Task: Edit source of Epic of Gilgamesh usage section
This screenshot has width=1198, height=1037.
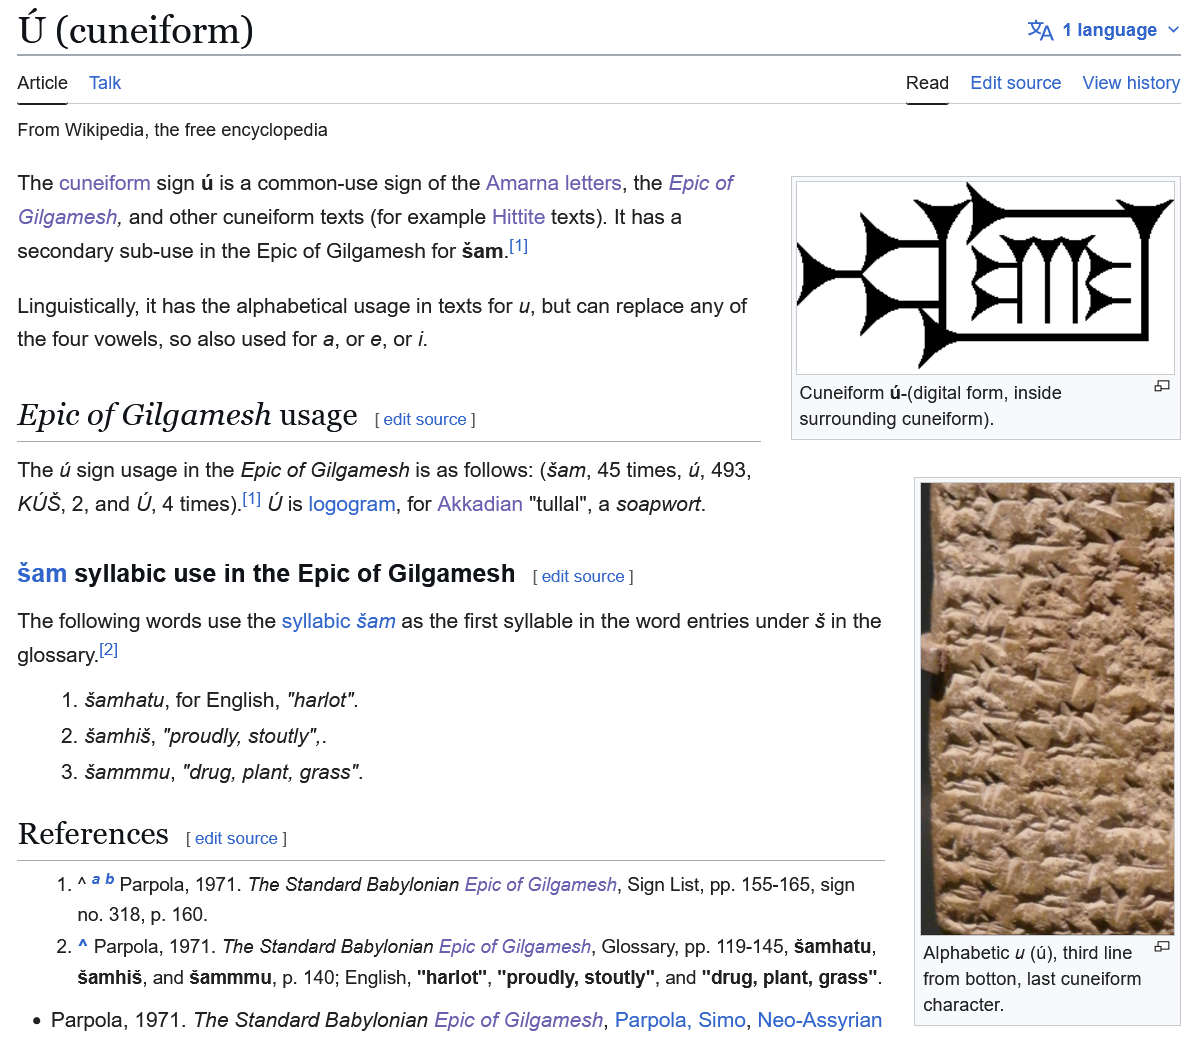Action: (x=425, y=420)
